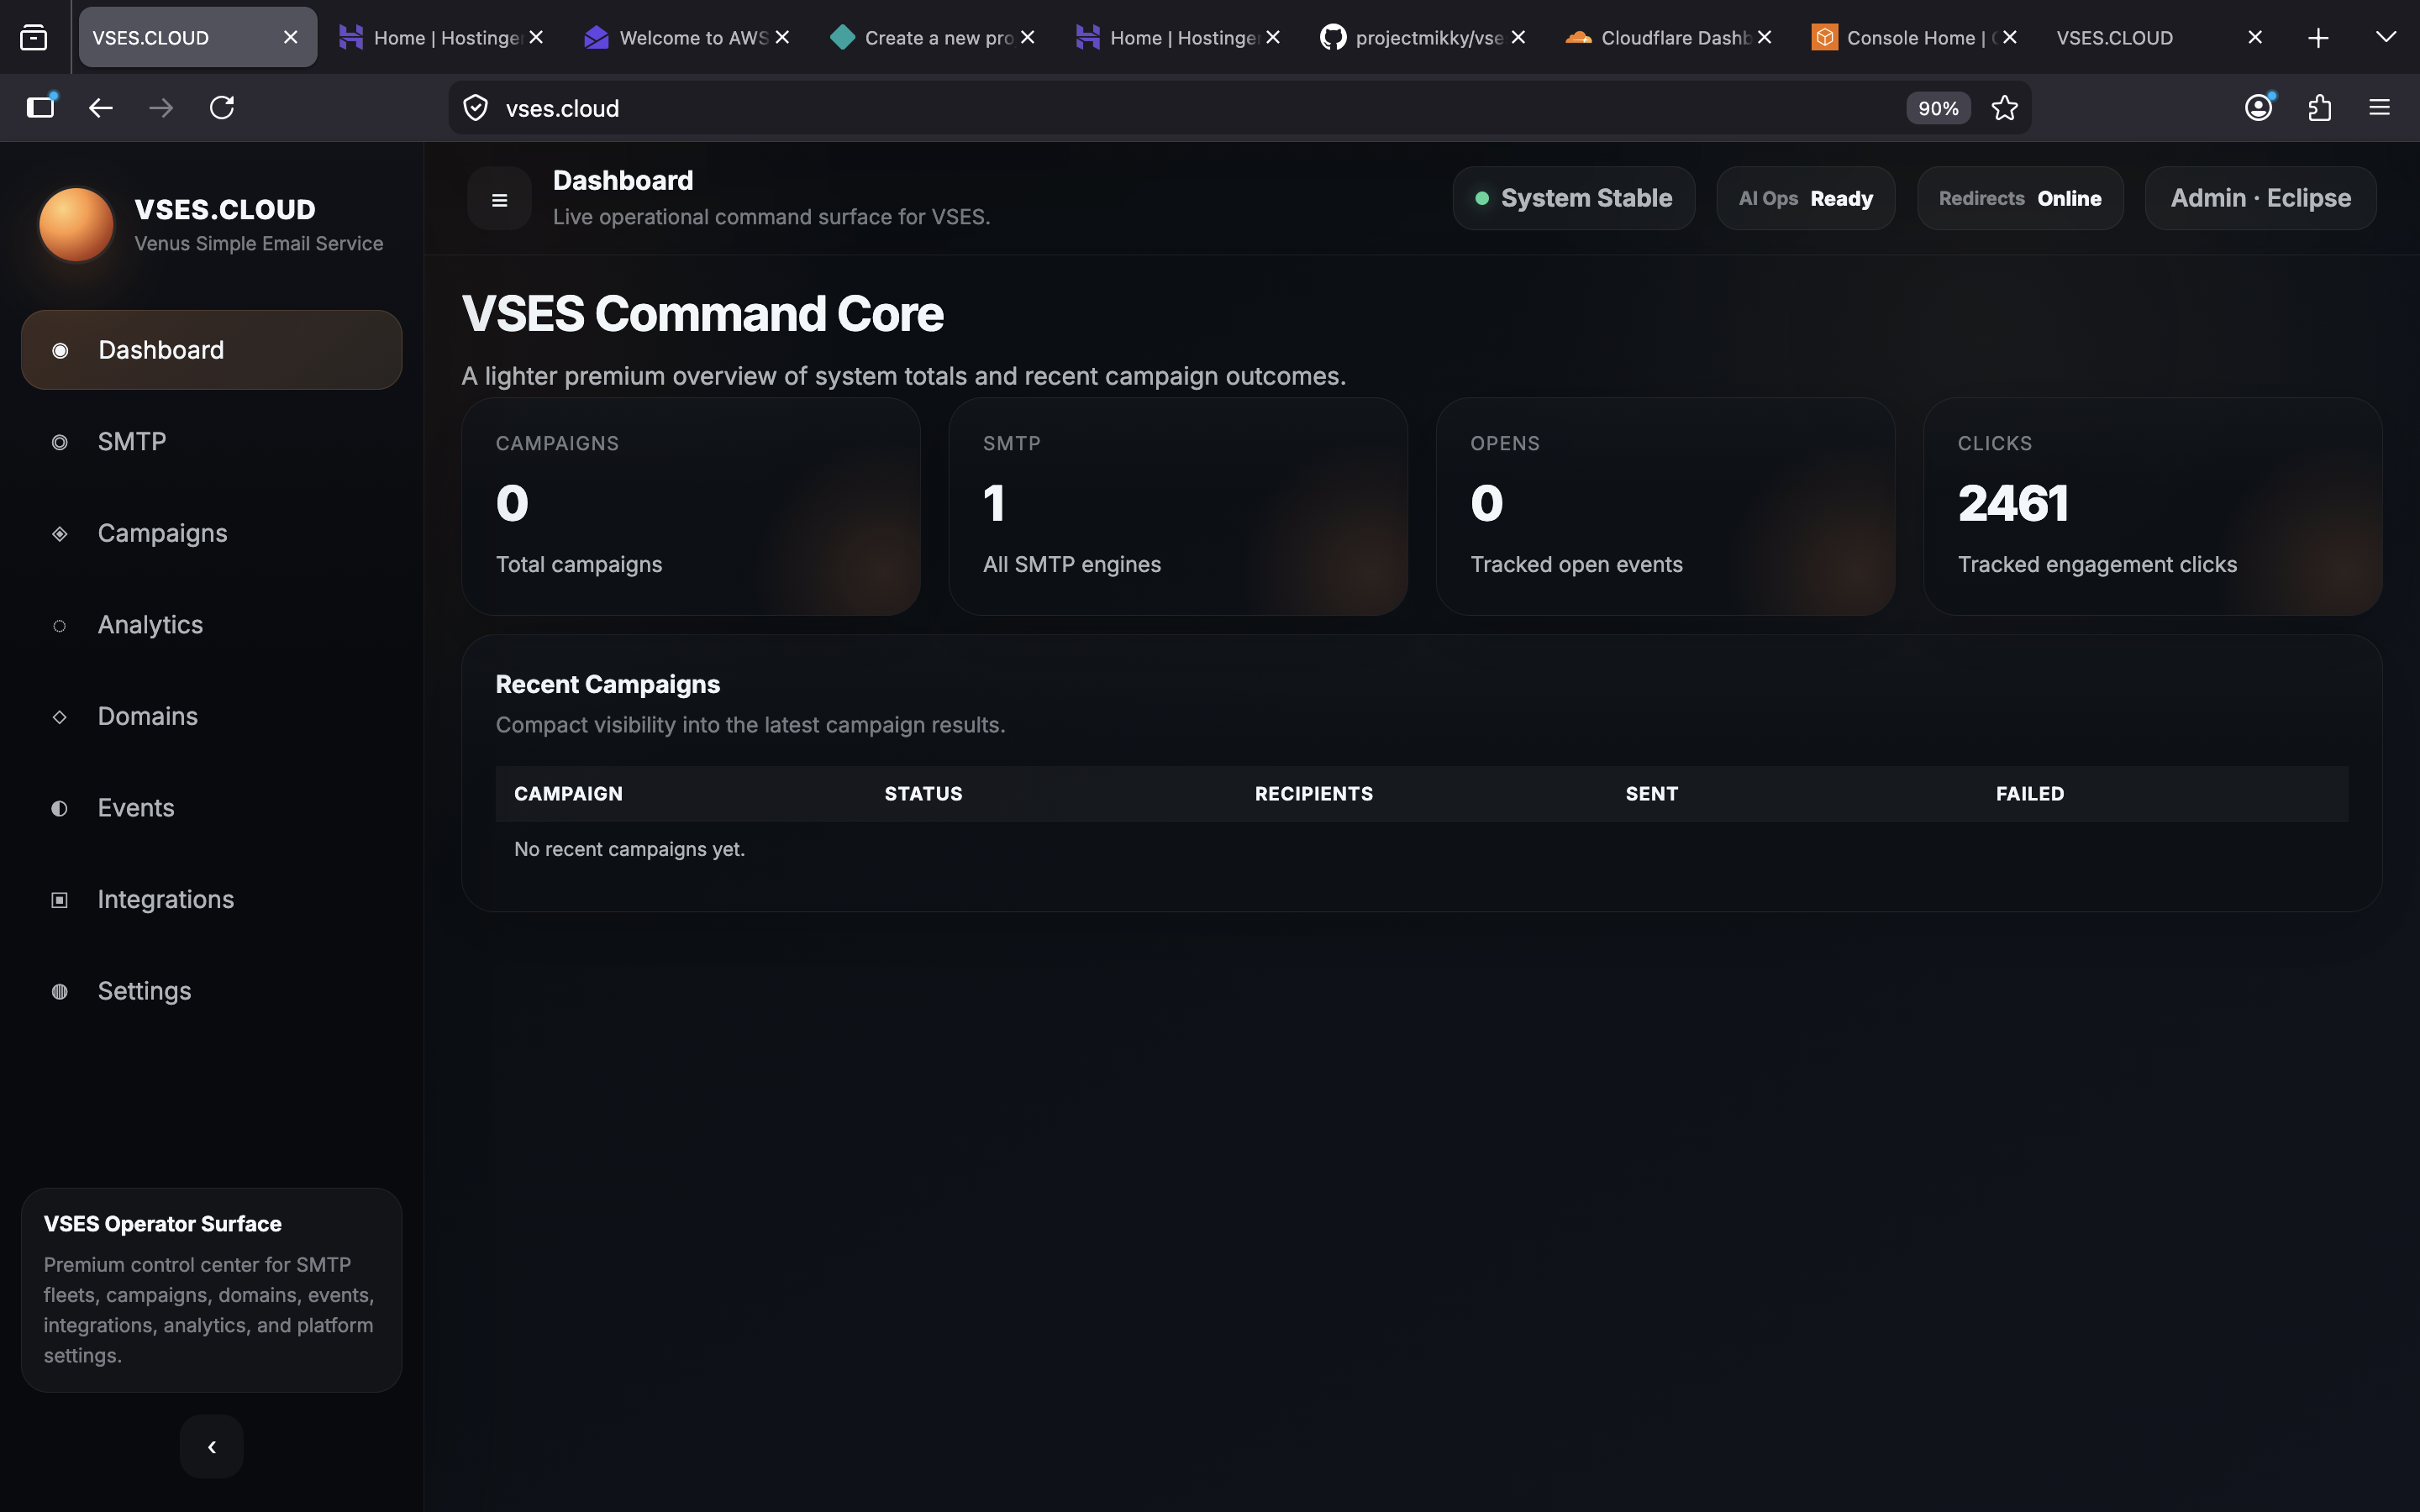This screenshot has height=1512, width=2420.
Task: Close the Cloudflare Dashboard tab
Action: pyautogui.click(x=1765, y=37)
